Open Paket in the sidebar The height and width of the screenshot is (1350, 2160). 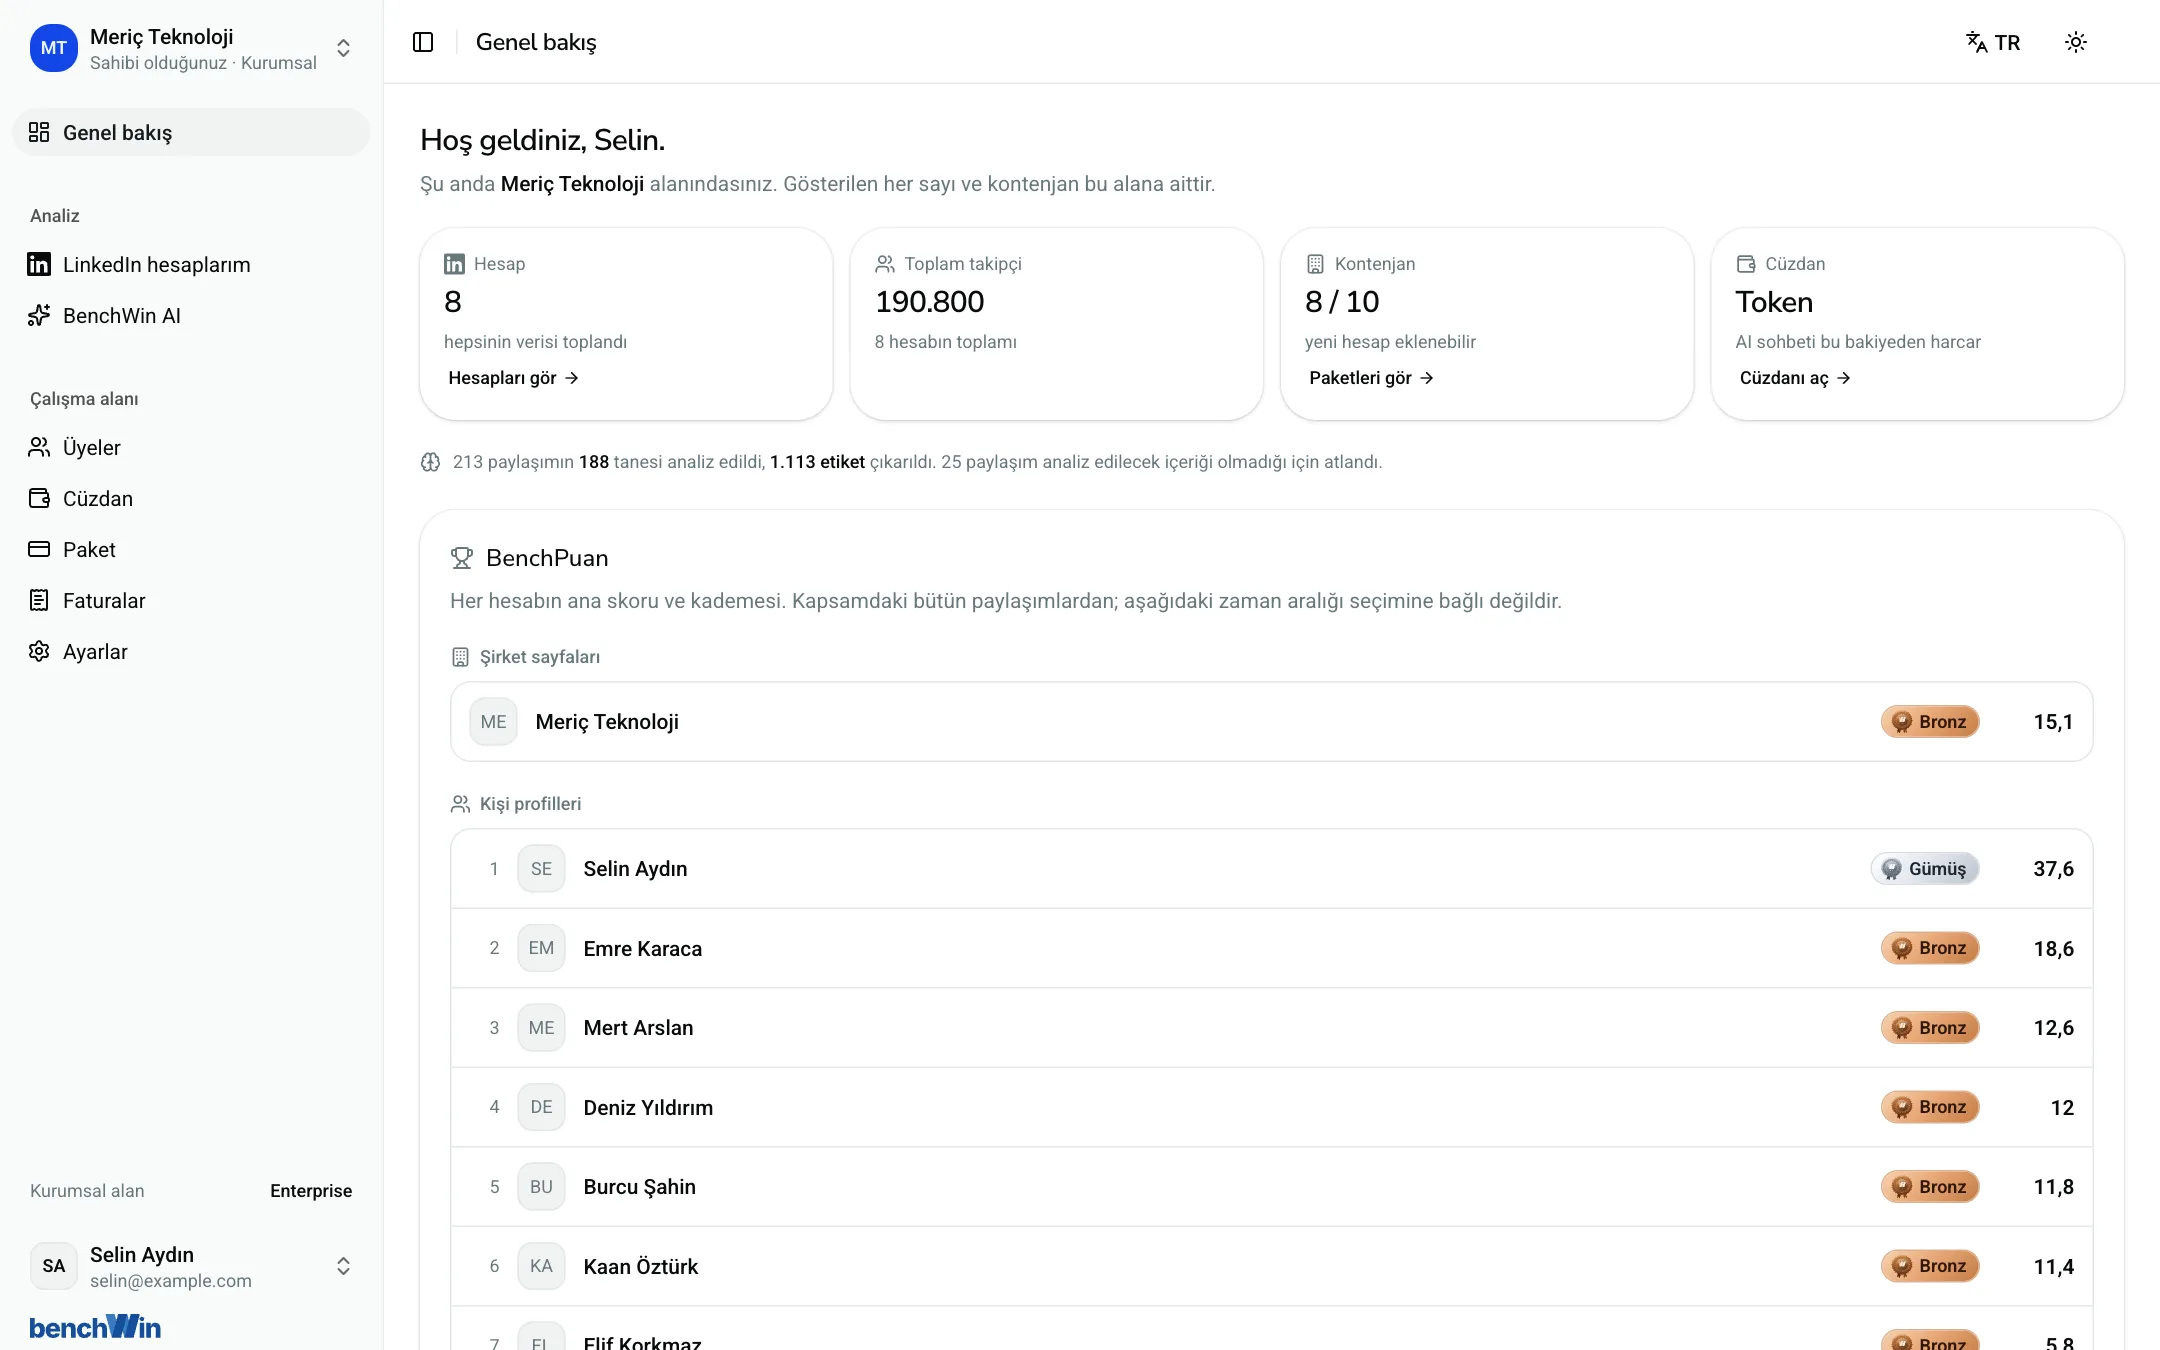pyautogui.click(x=191, y=549)
